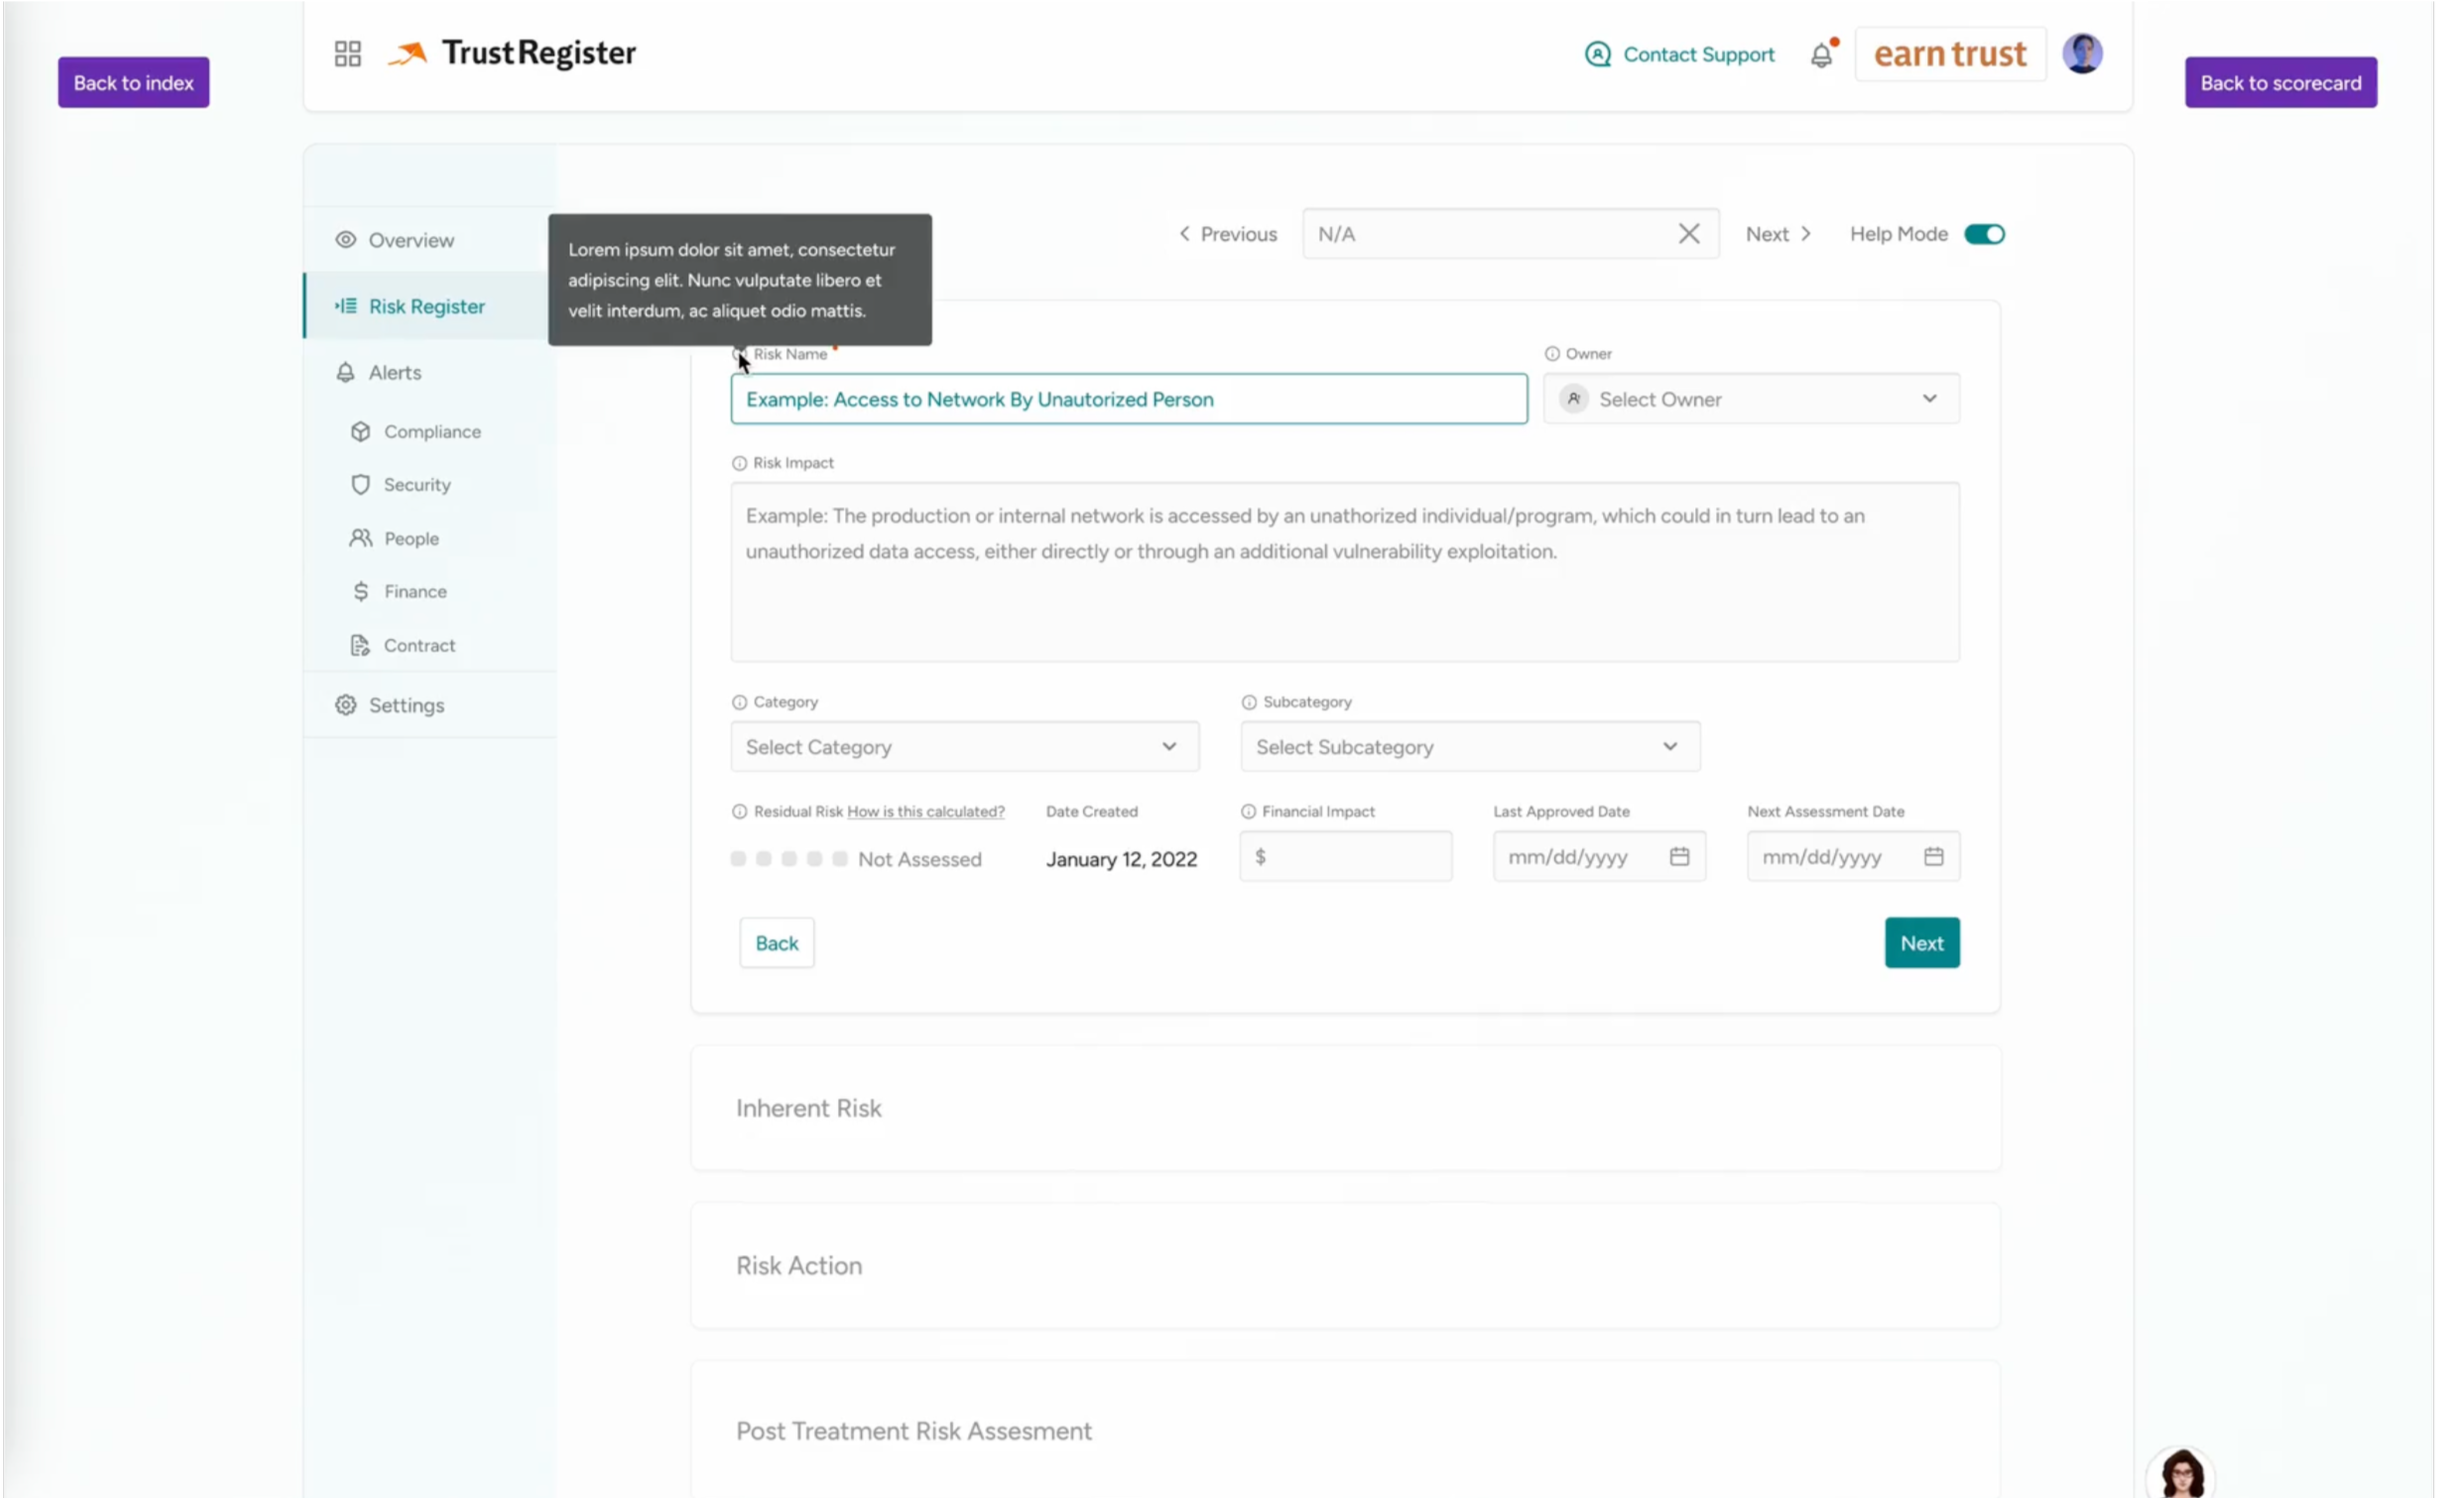2438x1498 pixels.
Task: Expand the Select Owner dropdown
Action: (x=1751, y=399)
